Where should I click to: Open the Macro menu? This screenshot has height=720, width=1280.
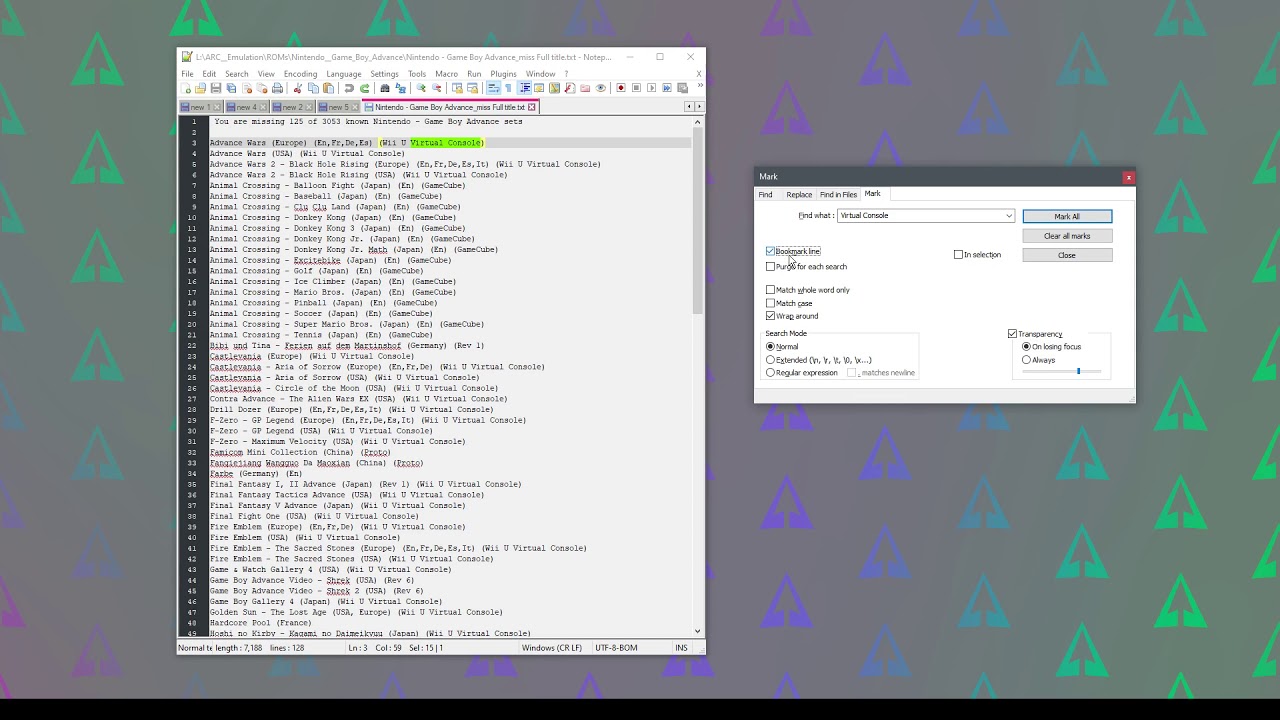tap(446, 74)
